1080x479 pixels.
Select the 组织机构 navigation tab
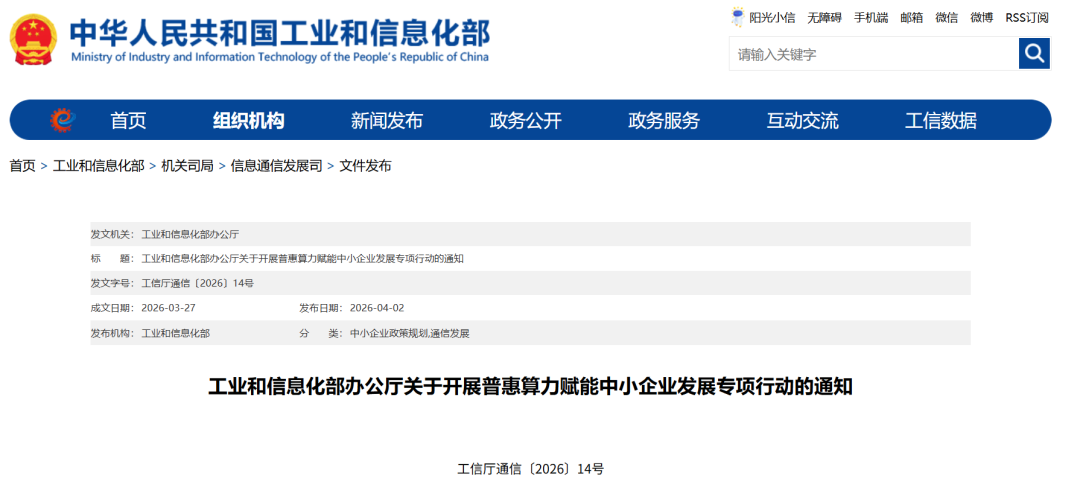pyautogui.click(x=248, y=121)
